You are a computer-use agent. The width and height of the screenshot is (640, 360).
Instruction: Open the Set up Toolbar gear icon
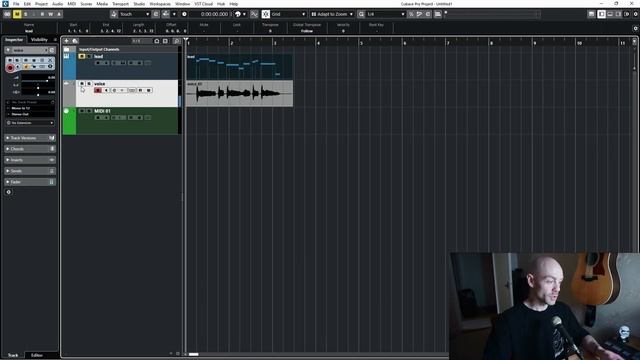pyautogui.click(x=636, y=14)
